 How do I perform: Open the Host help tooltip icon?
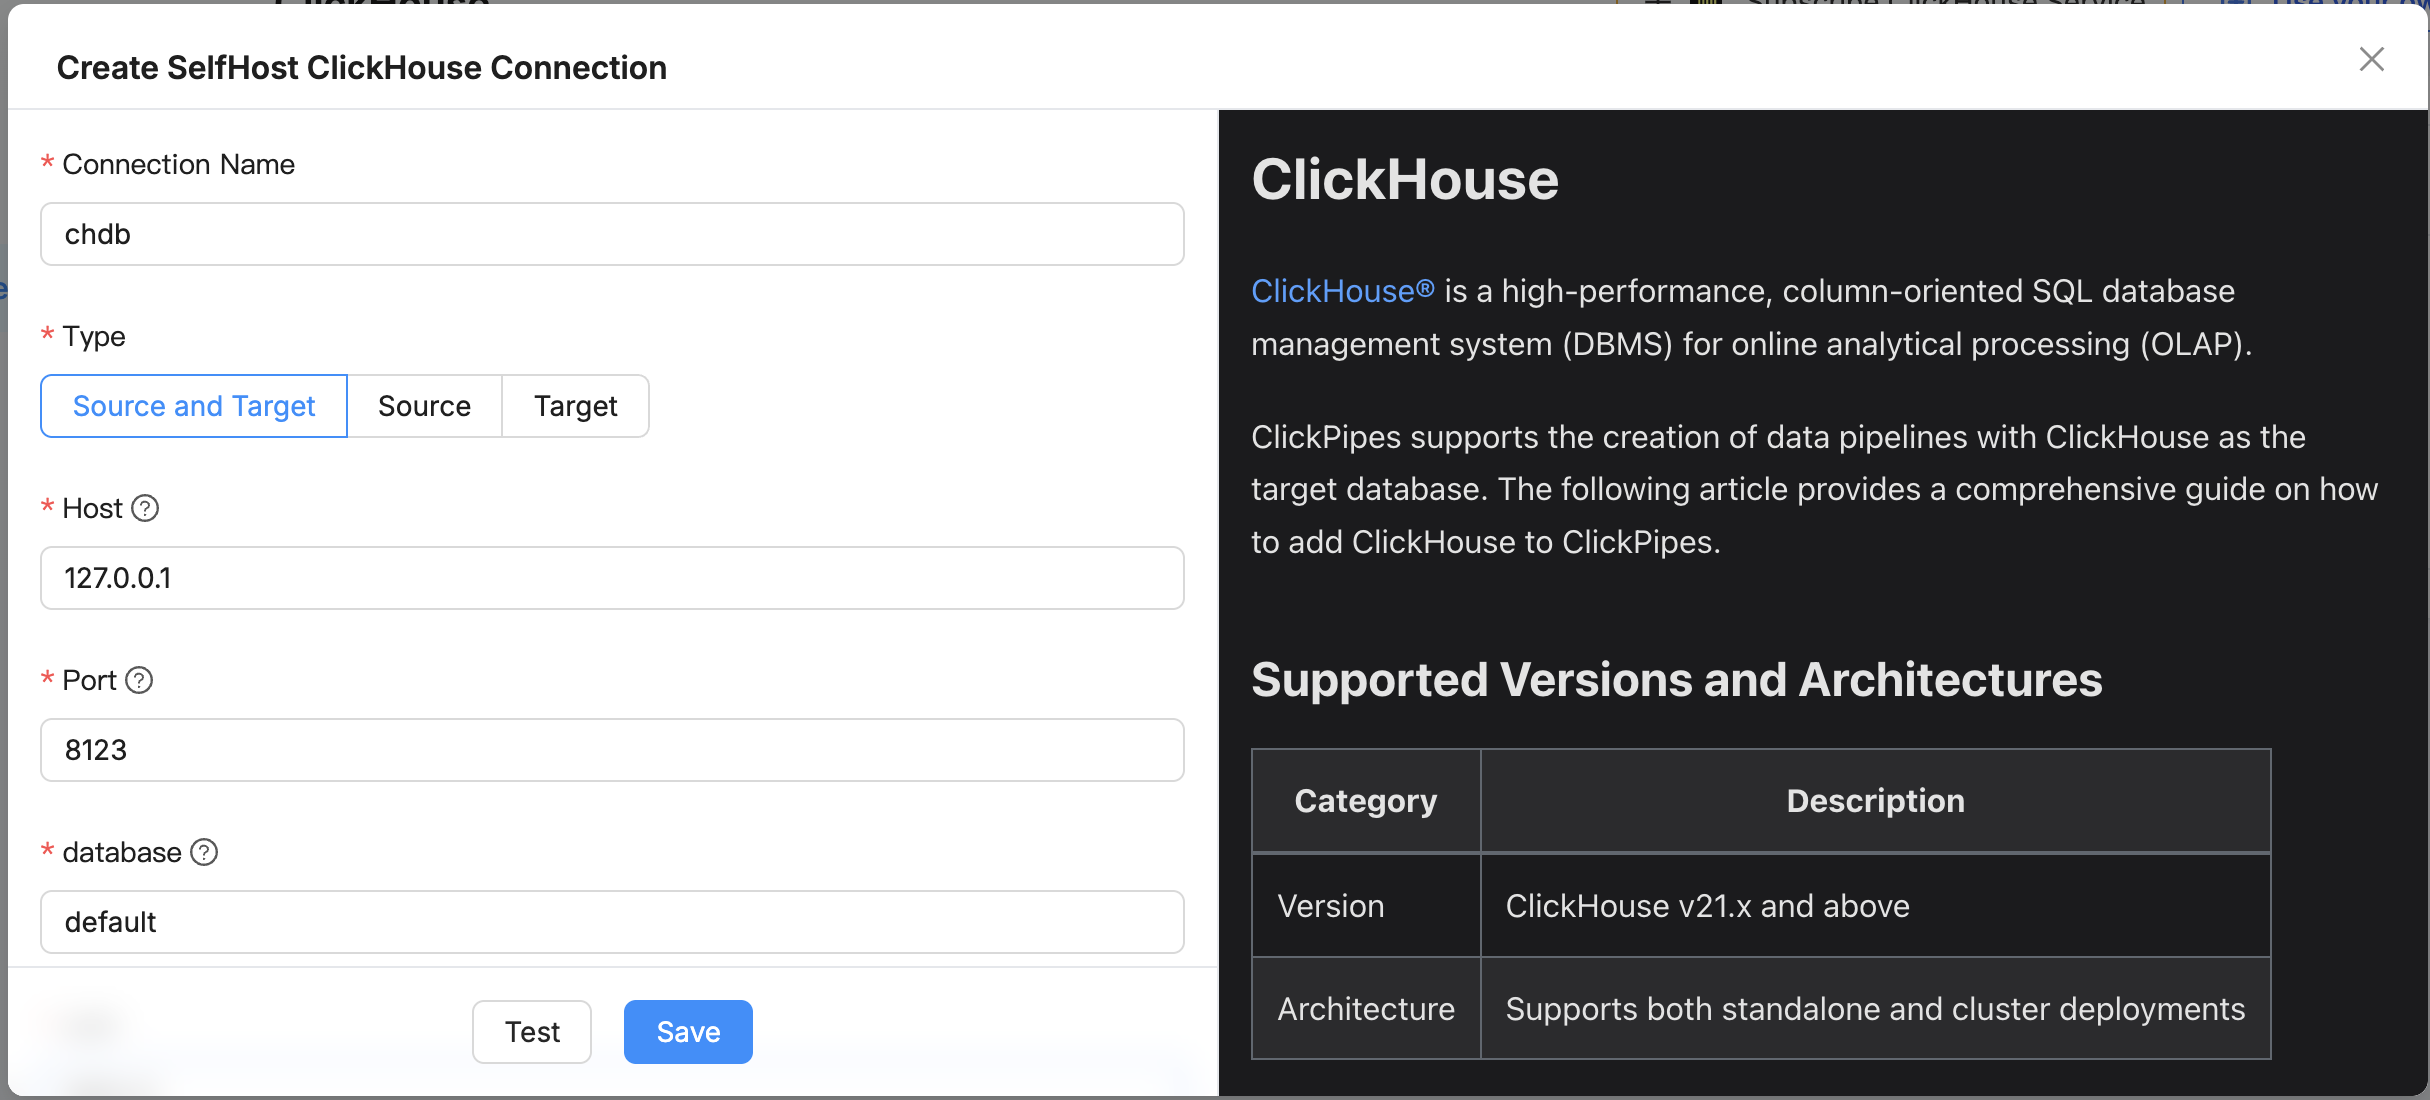tap(145, 508)
